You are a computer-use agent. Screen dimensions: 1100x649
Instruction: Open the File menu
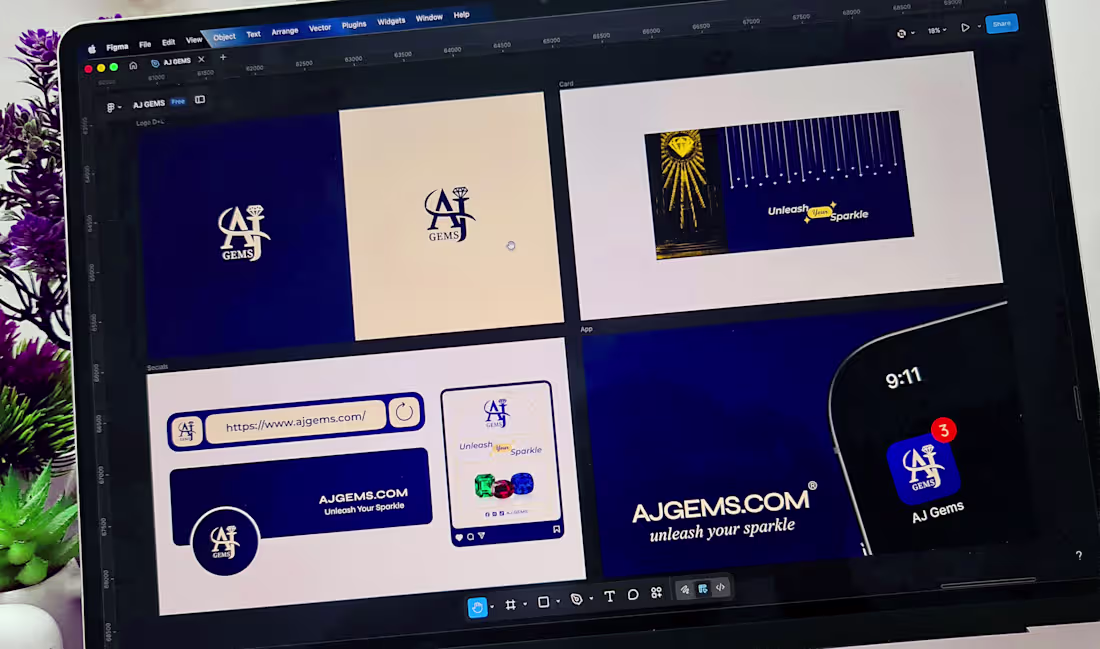(145, 44)
